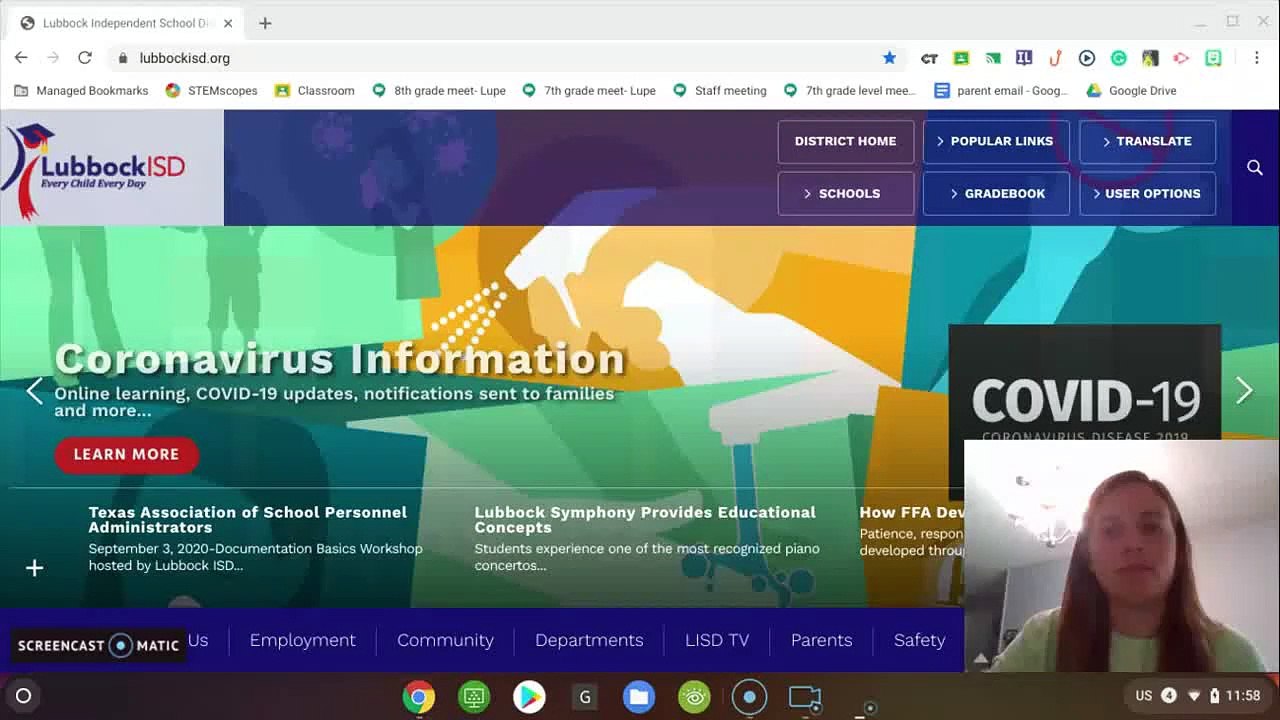This screenshot has width=1280, height=720.
Task: Open the Managed Bookmarks folder
Action: click(x=81, y=90)
